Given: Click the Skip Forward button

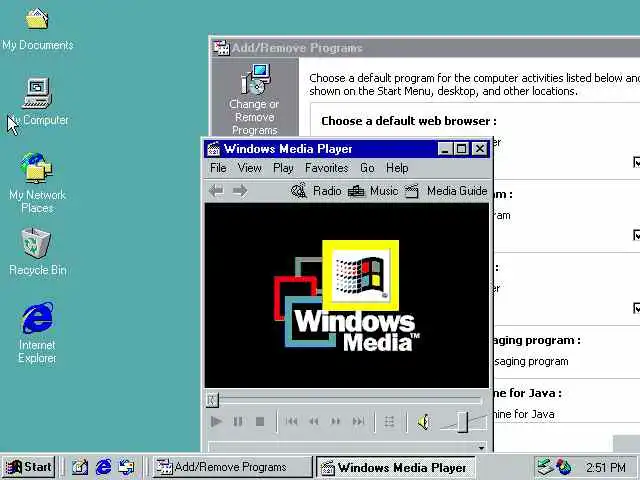Looking at the screenshot, I should [358, 421].
